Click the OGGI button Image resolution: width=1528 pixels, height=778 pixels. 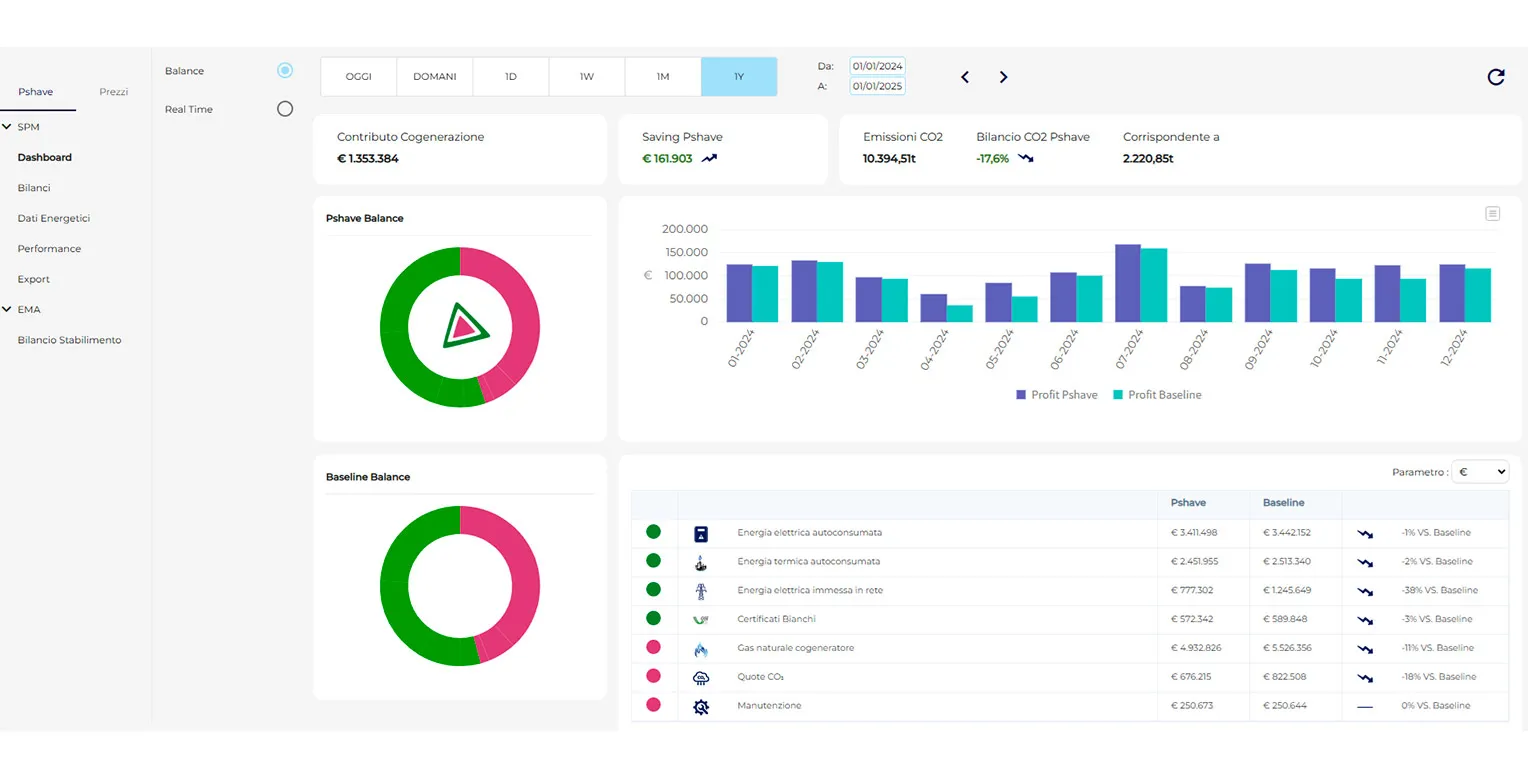(358, 77)
